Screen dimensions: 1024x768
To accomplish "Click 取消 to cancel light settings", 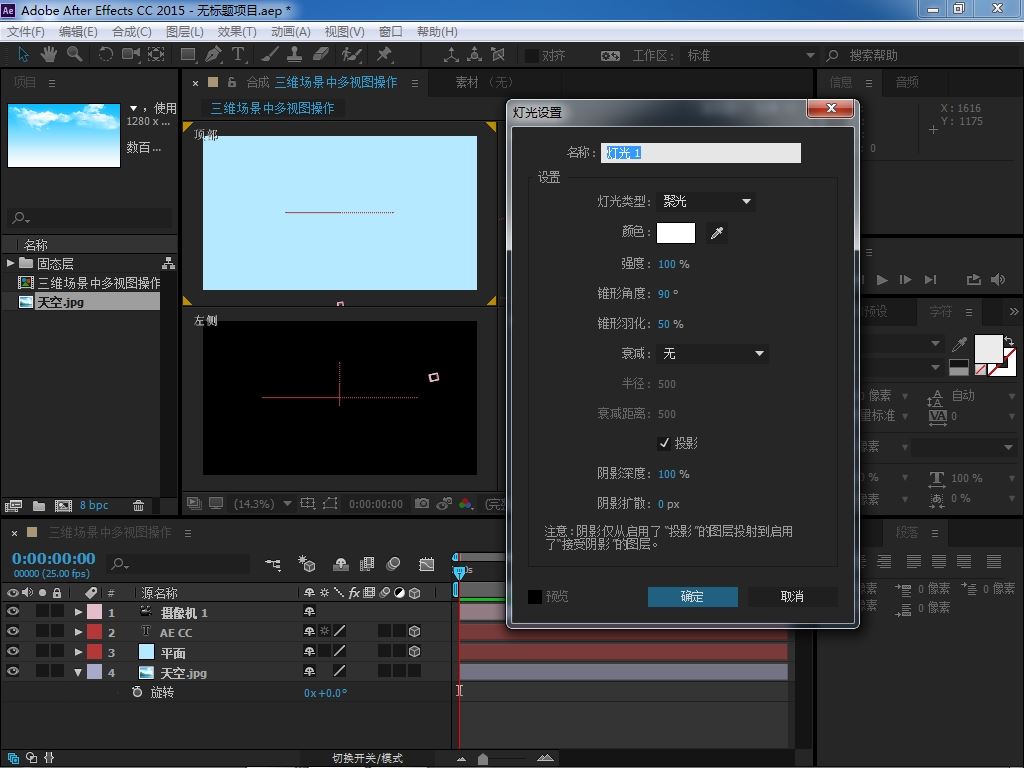I will pyautogui.click(x=792, y=597).
